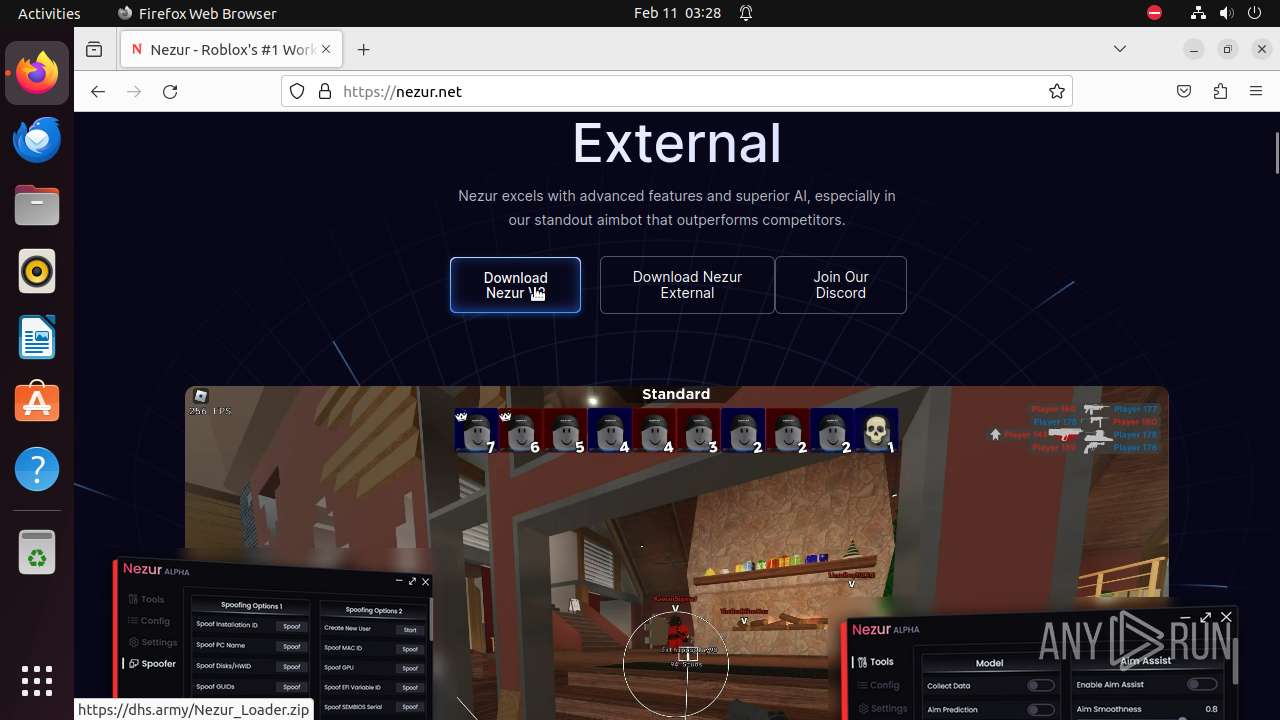
Task: Launch LibreOffice Writer from the dock
Action: pyautogui.click(x=37, y=337)
